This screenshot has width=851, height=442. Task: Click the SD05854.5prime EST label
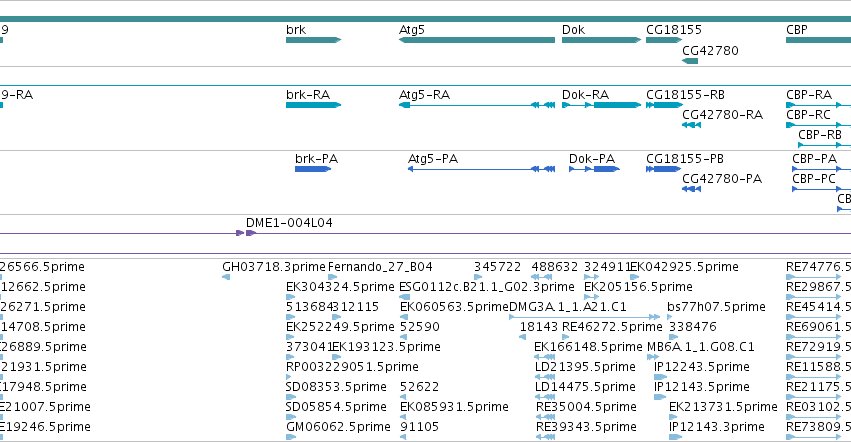pos(336,407)
